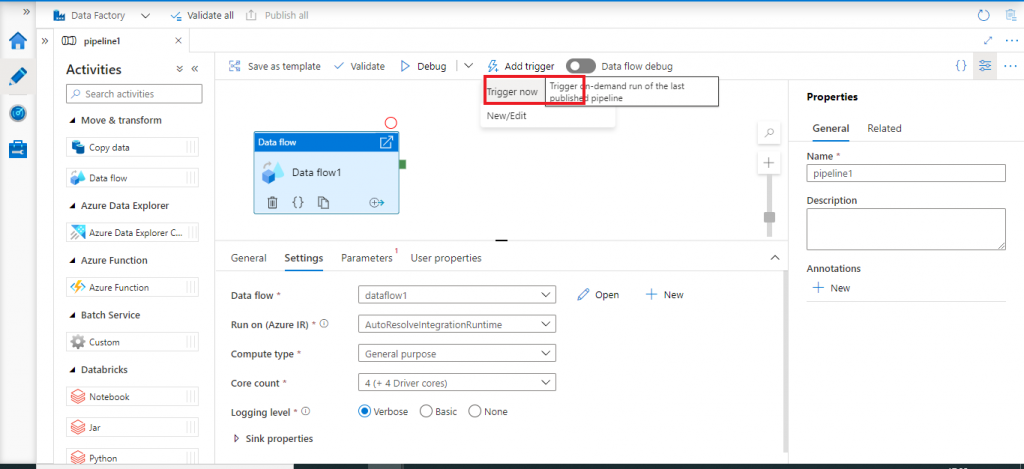Adjust the canvas zoom slider handle
Viewport: 1024px width, 469px height.
point(769,217)
